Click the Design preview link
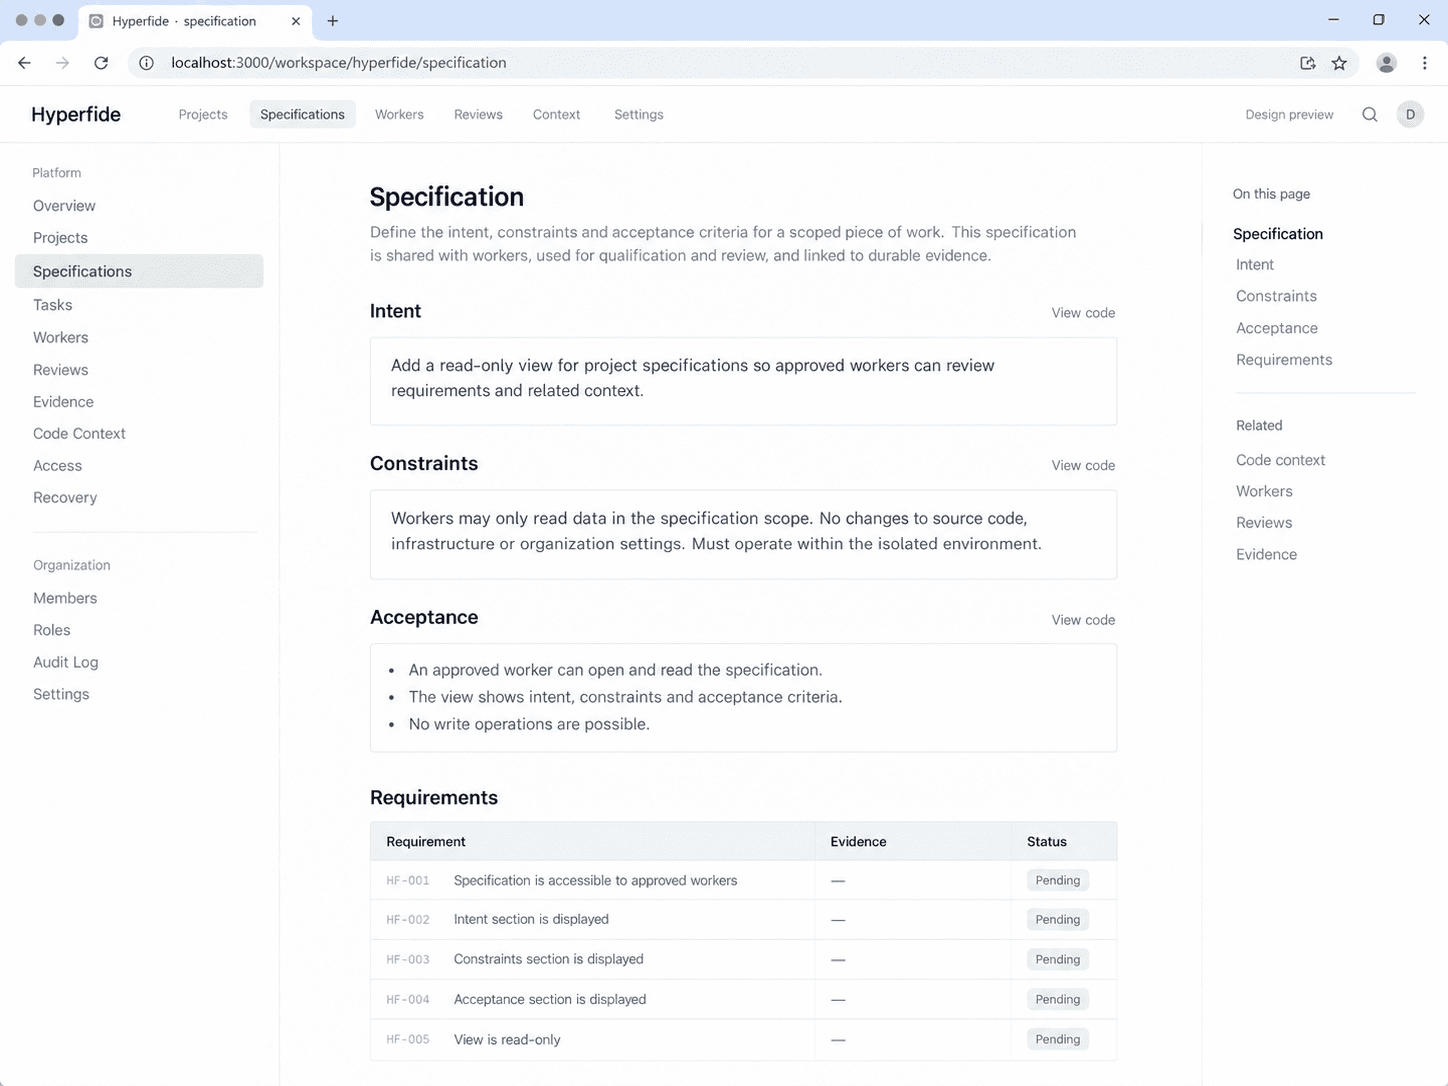 pos(1289,115)
